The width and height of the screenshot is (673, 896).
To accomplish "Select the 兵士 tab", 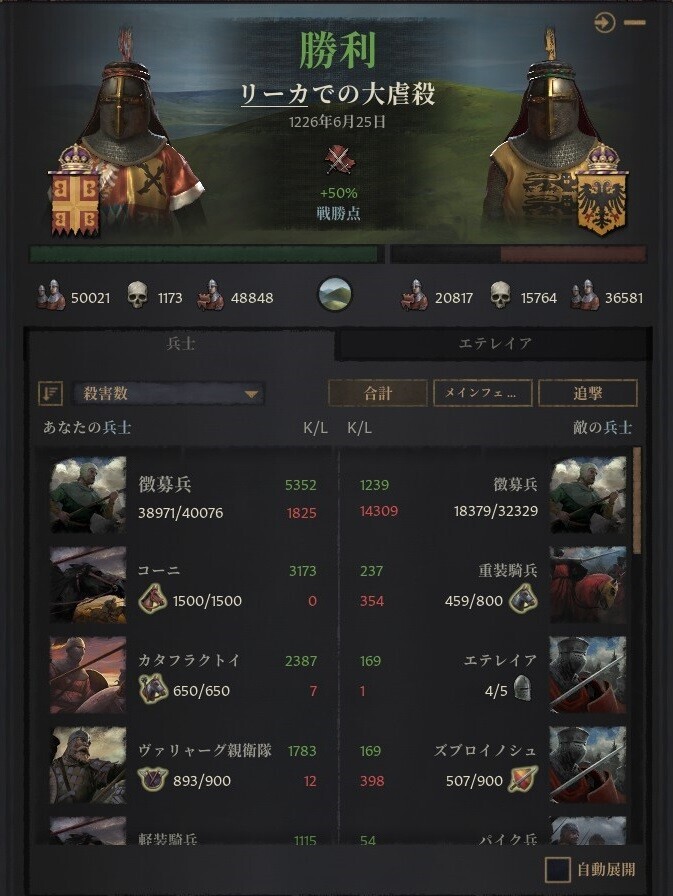I will (x=181, y=343).
